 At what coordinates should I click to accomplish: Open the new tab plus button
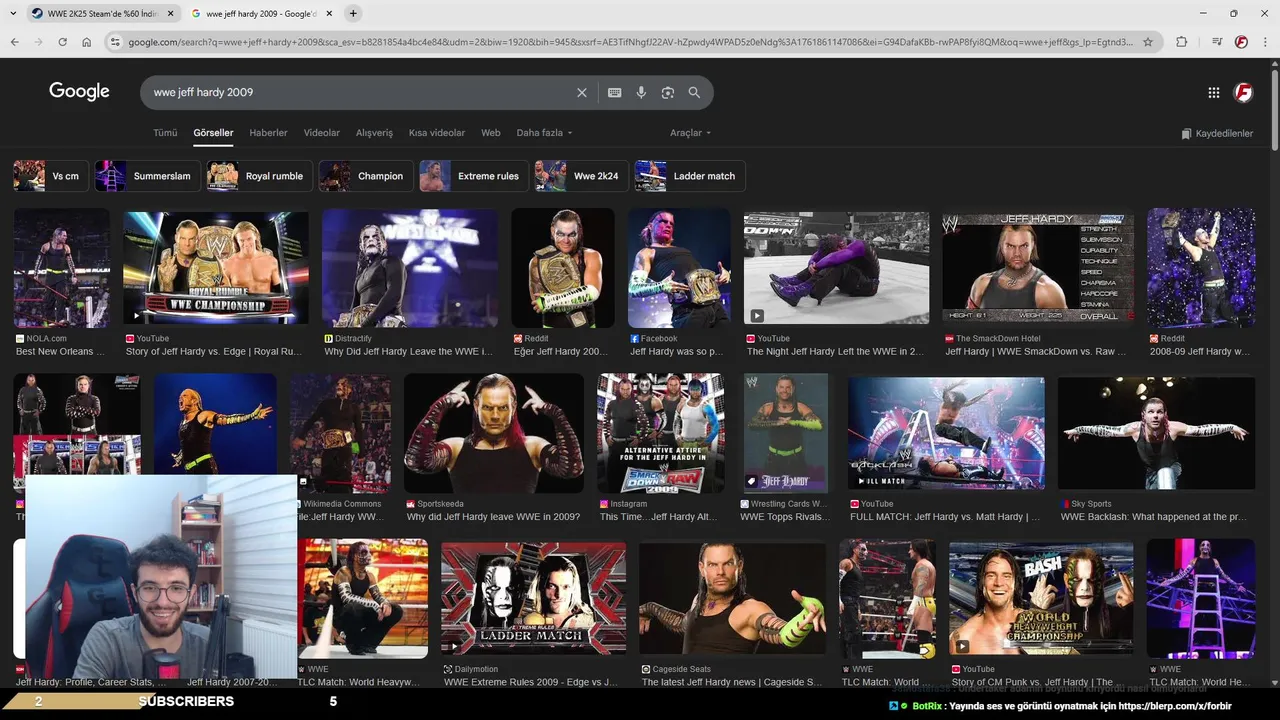pyautogui.click(x=353, y=13)
